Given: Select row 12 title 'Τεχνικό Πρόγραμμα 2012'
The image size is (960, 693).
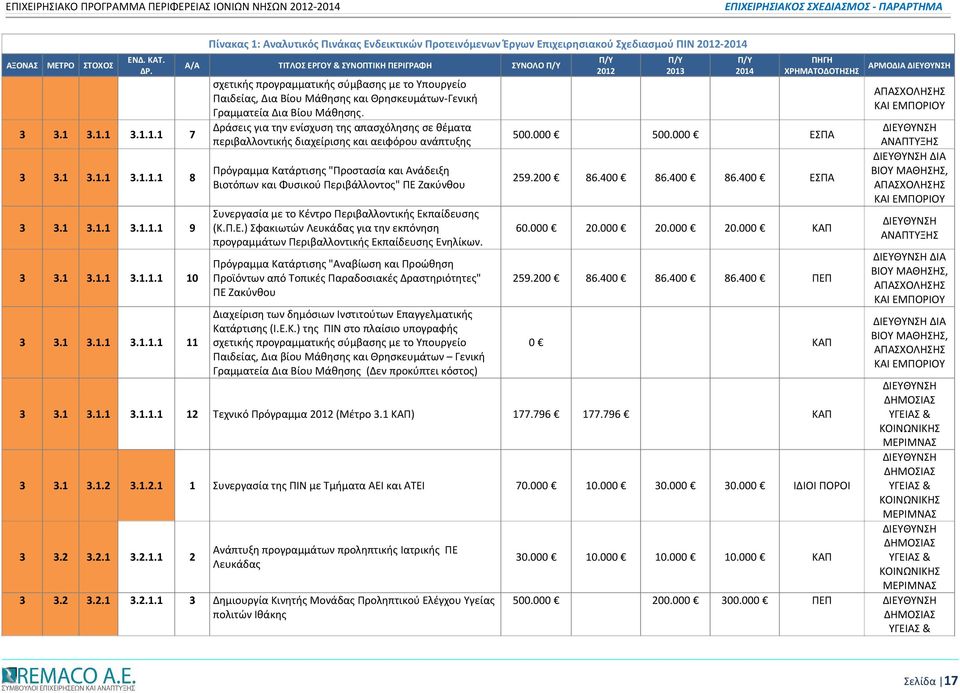Looking at the screenshot, I should (x=313, y=414).
